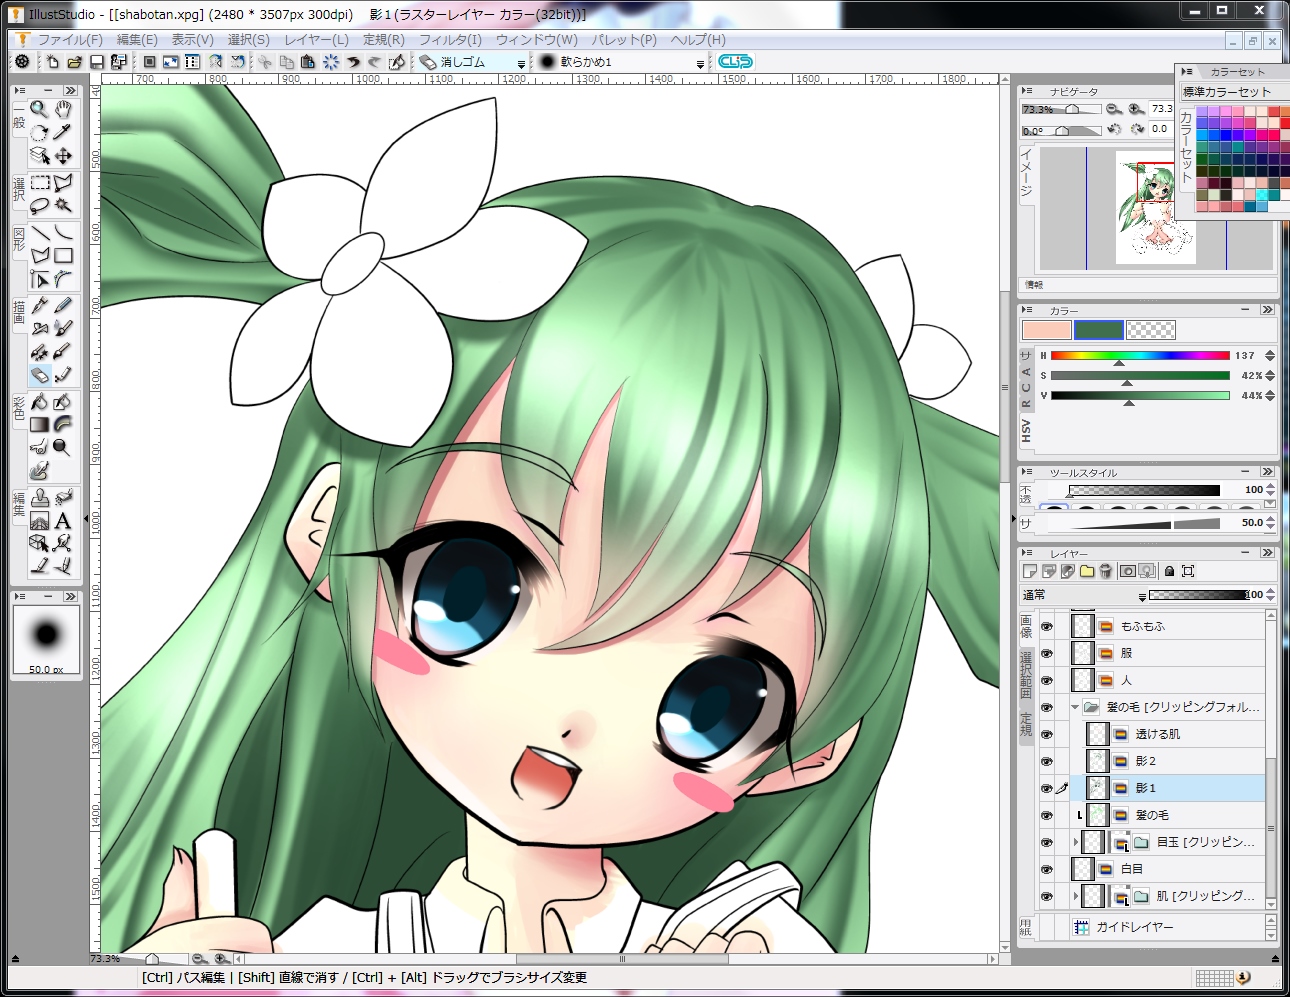The image size is (1290, 997).
Task: Click the save floppy disk icon
Action: (x=97, y=62)
